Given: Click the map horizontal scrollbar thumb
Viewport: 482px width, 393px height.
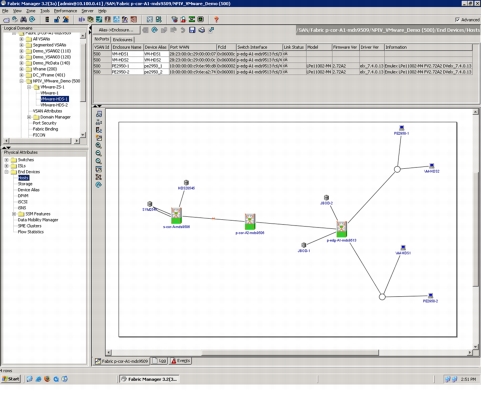Looking at the screenshot, I should tap(290, 352).
